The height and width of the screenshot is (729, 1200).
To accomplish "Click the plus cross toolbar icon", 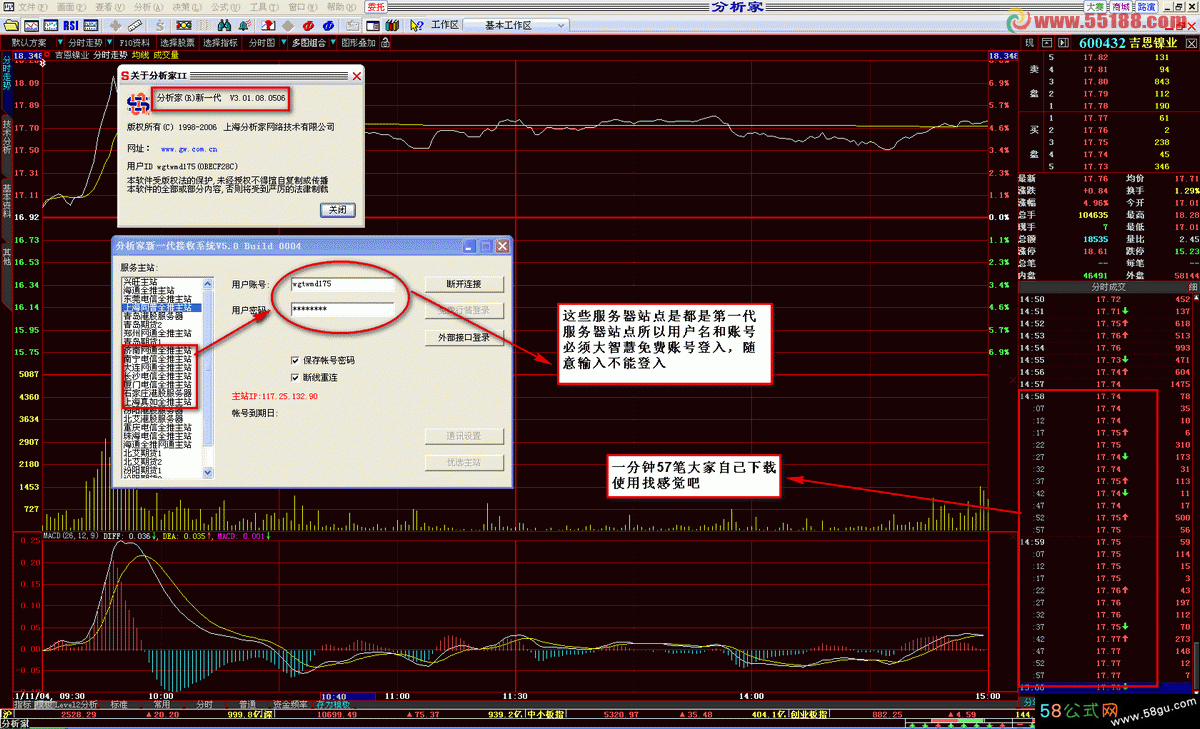I will (x=115, y=24).
